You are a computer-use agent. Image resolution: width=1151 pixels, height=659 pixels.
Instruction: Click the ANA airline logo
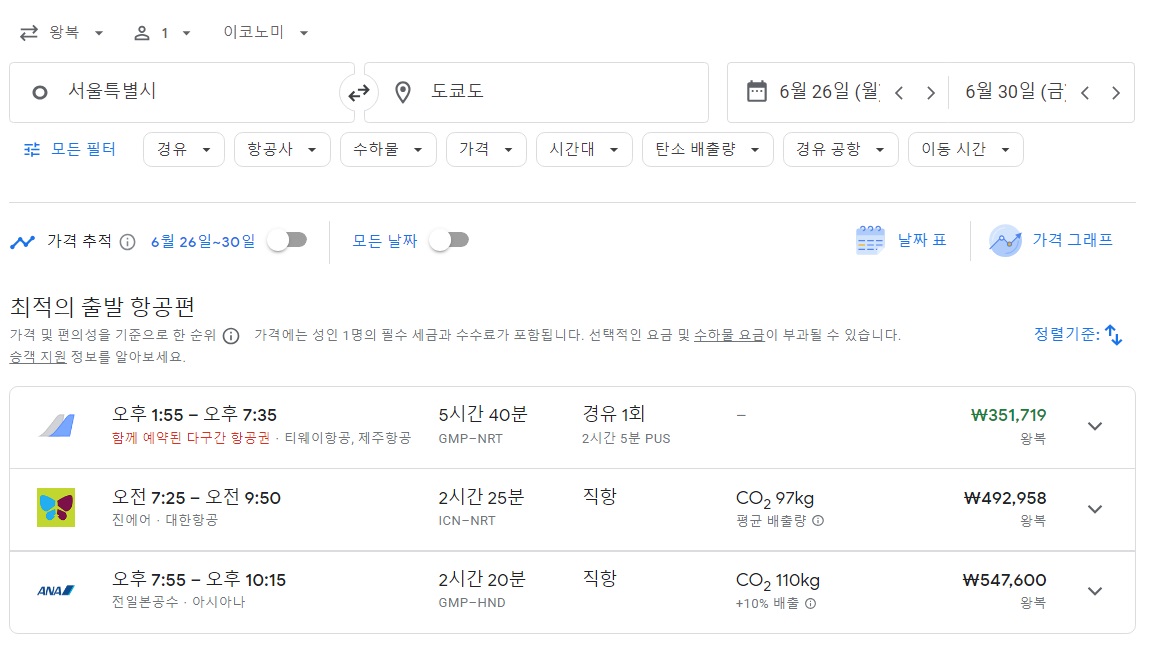pyautogui.click(x=55, y=591)
